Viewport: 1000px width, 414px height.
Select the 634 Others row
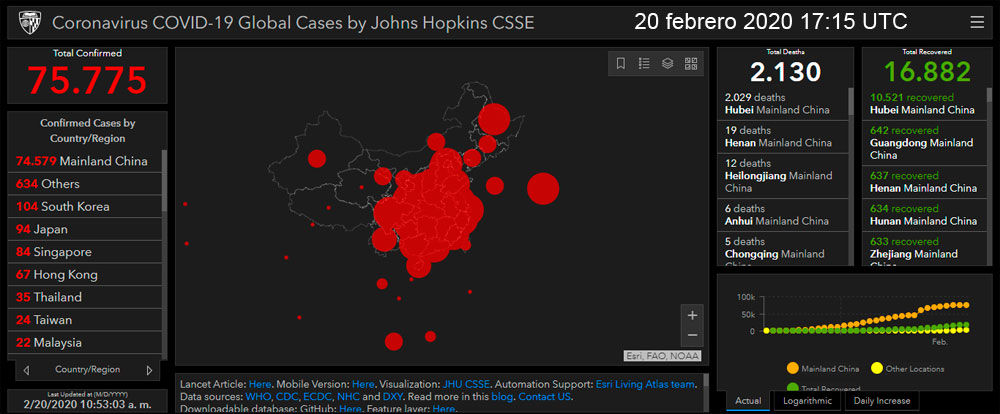(85, 184)
